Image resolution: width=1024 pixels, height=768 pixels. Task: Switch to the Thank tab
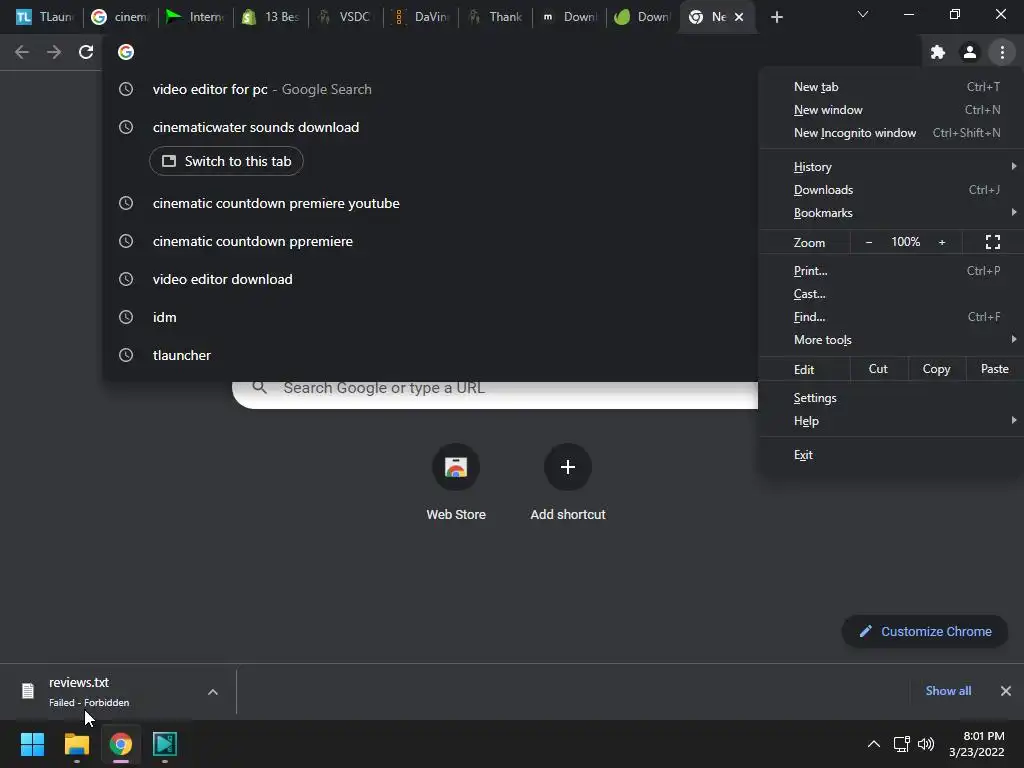[x=495, y=17]
